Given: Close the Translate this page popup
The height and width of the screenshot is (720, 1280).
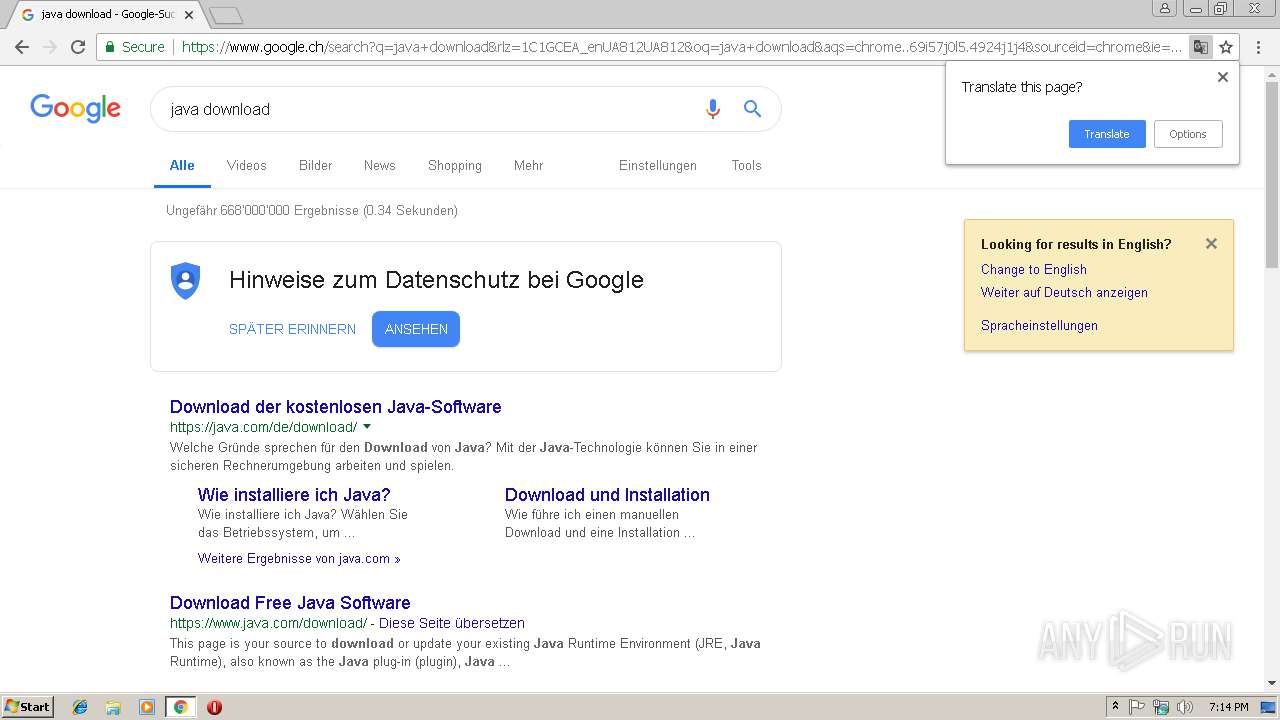Looking at the screenshot, I should (1222, 77).
